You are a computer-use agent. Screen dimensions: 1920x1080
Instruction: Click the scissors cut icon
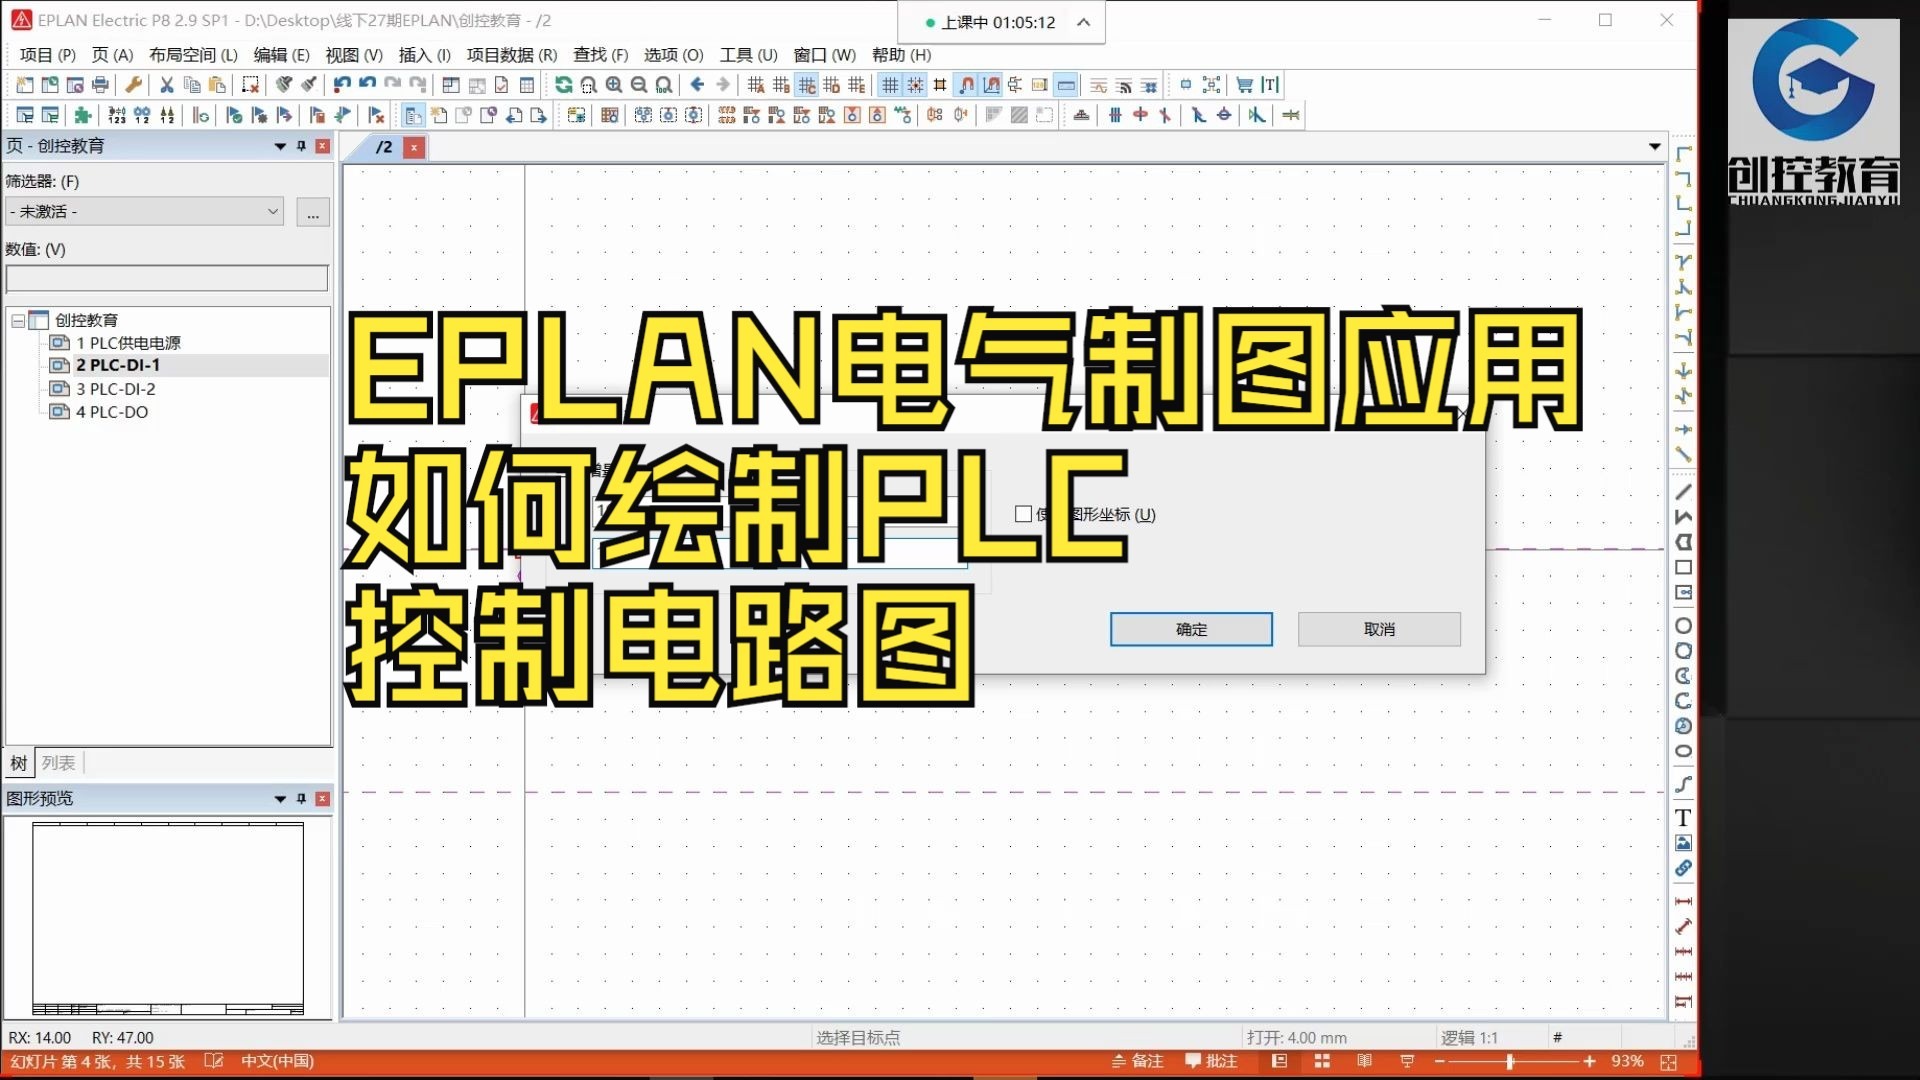[167, 84]
